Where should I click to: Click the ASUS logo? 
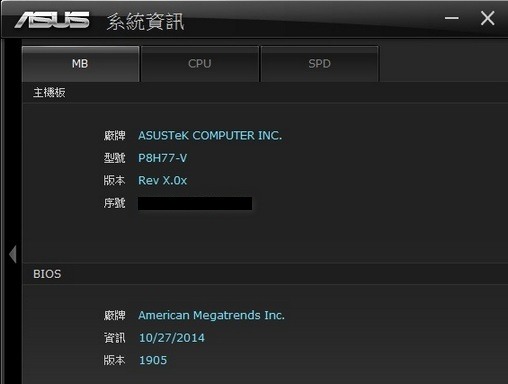point(52,20)
